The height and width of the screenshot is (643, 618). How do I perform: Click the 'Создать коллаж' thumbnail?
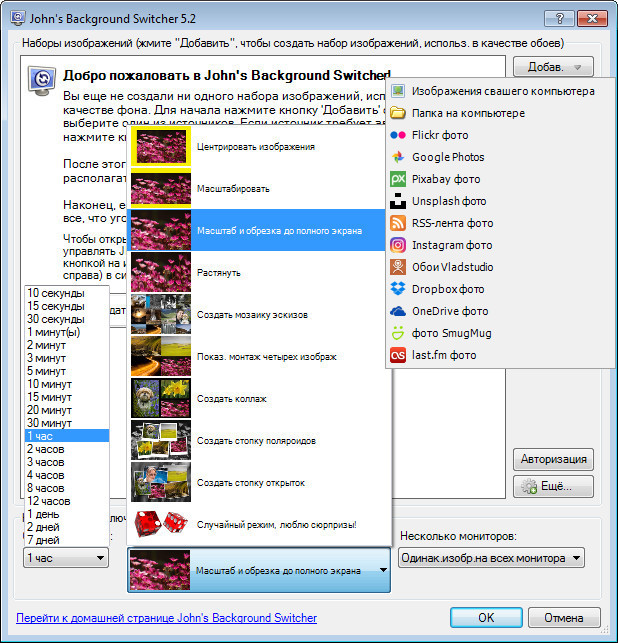click(161, 399)
